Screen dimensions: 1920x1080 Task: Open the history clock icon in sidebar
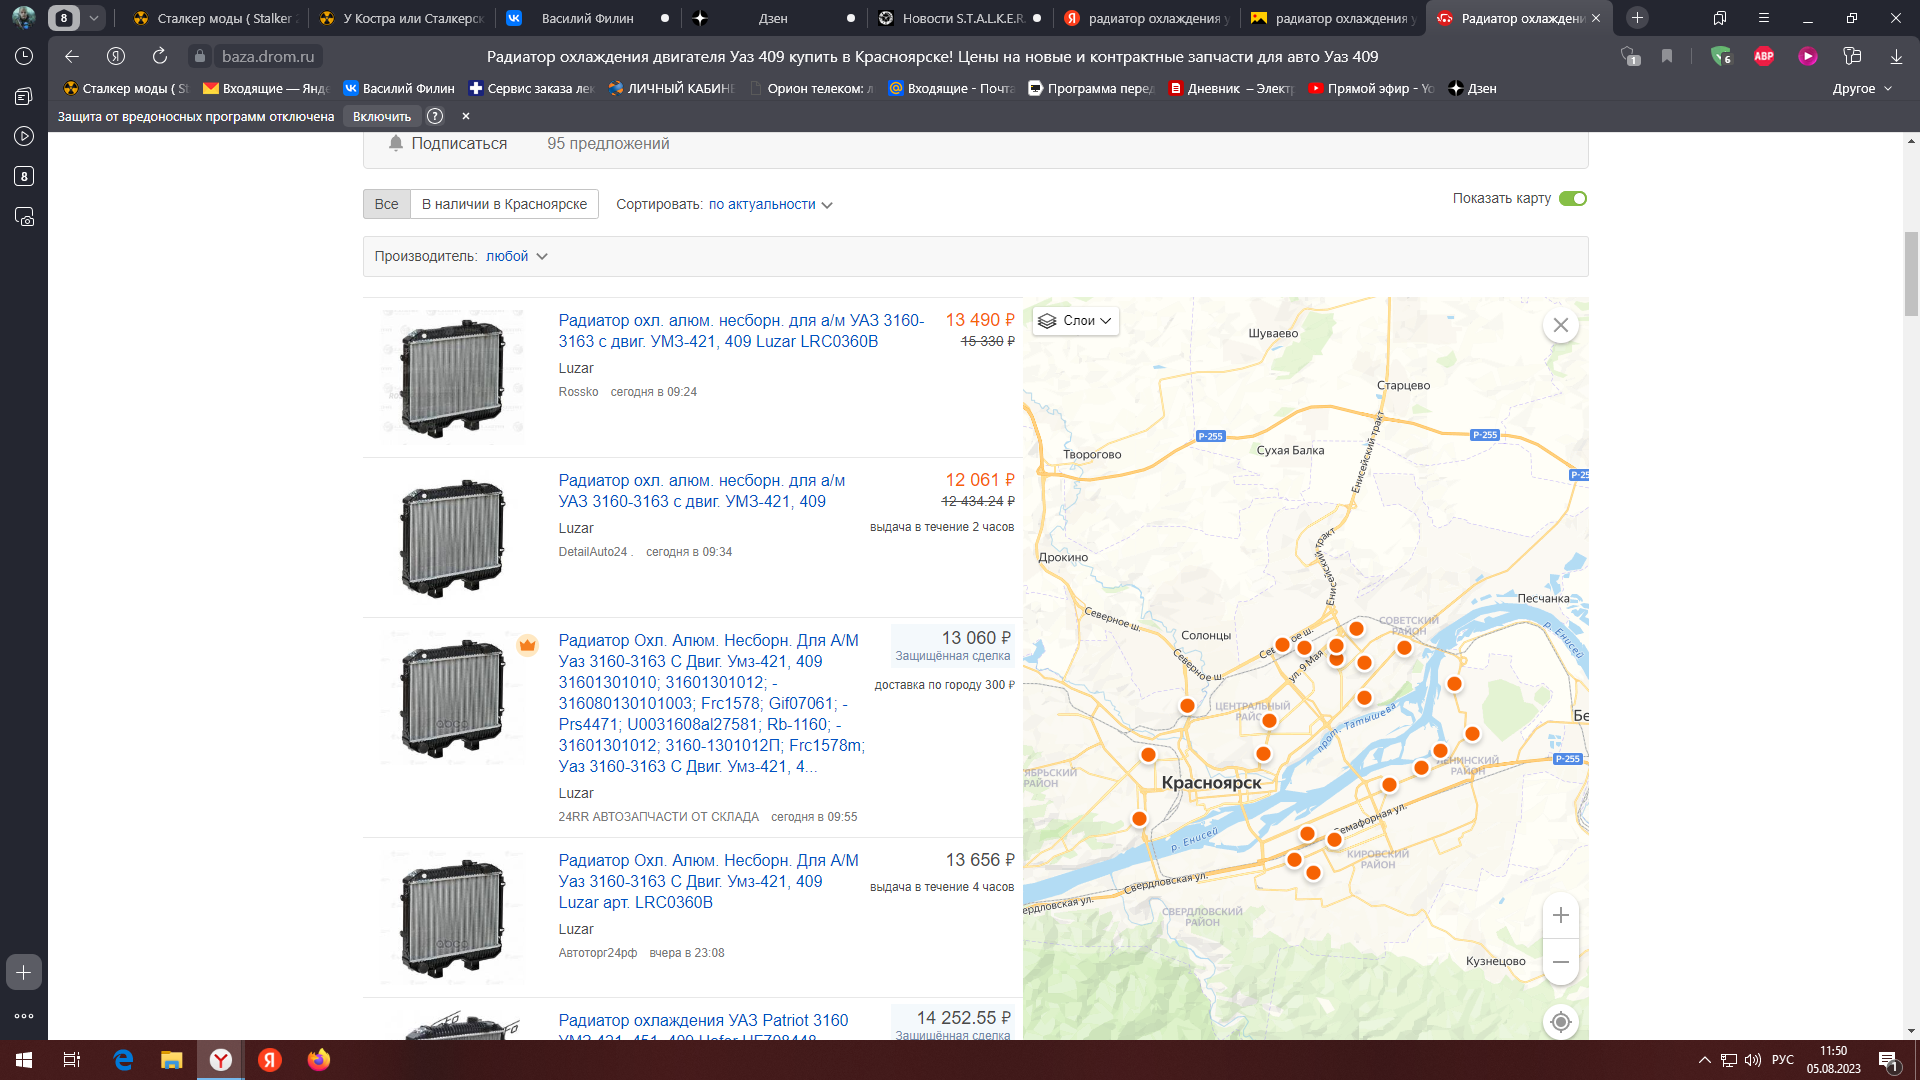pos(24,57)
